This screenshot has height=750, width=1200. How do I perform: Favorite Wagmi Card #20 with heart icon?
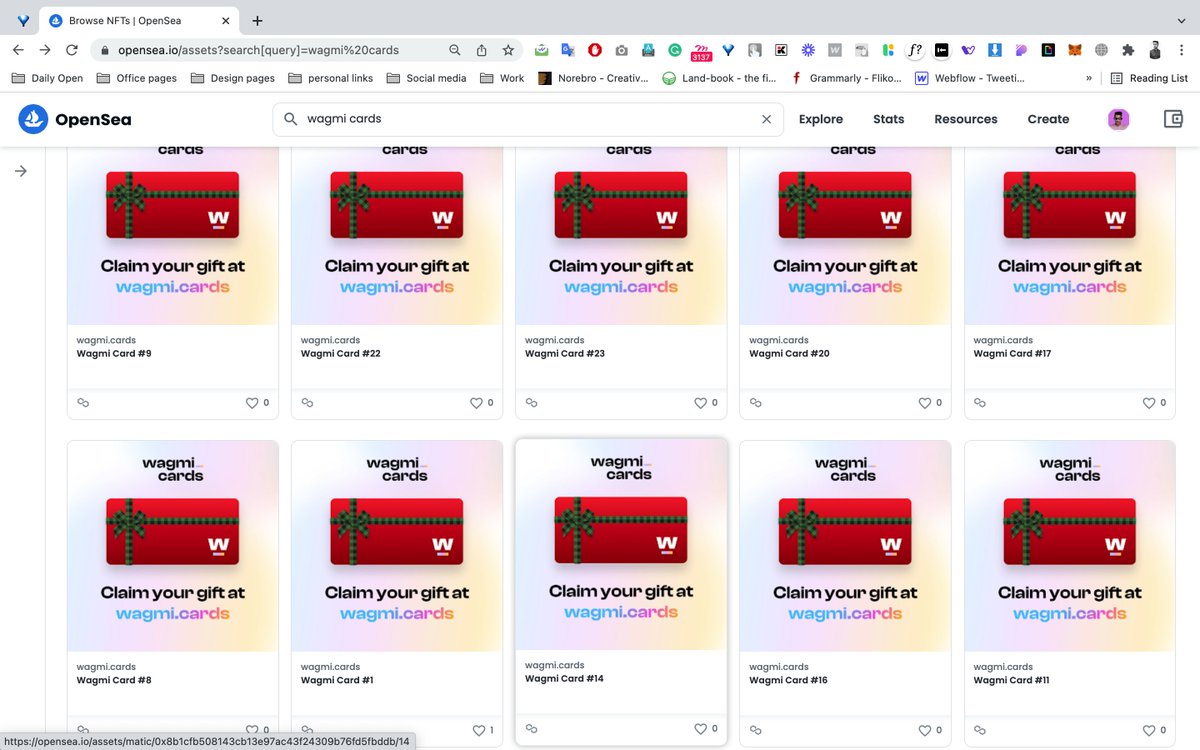click(x=924, y=403)
